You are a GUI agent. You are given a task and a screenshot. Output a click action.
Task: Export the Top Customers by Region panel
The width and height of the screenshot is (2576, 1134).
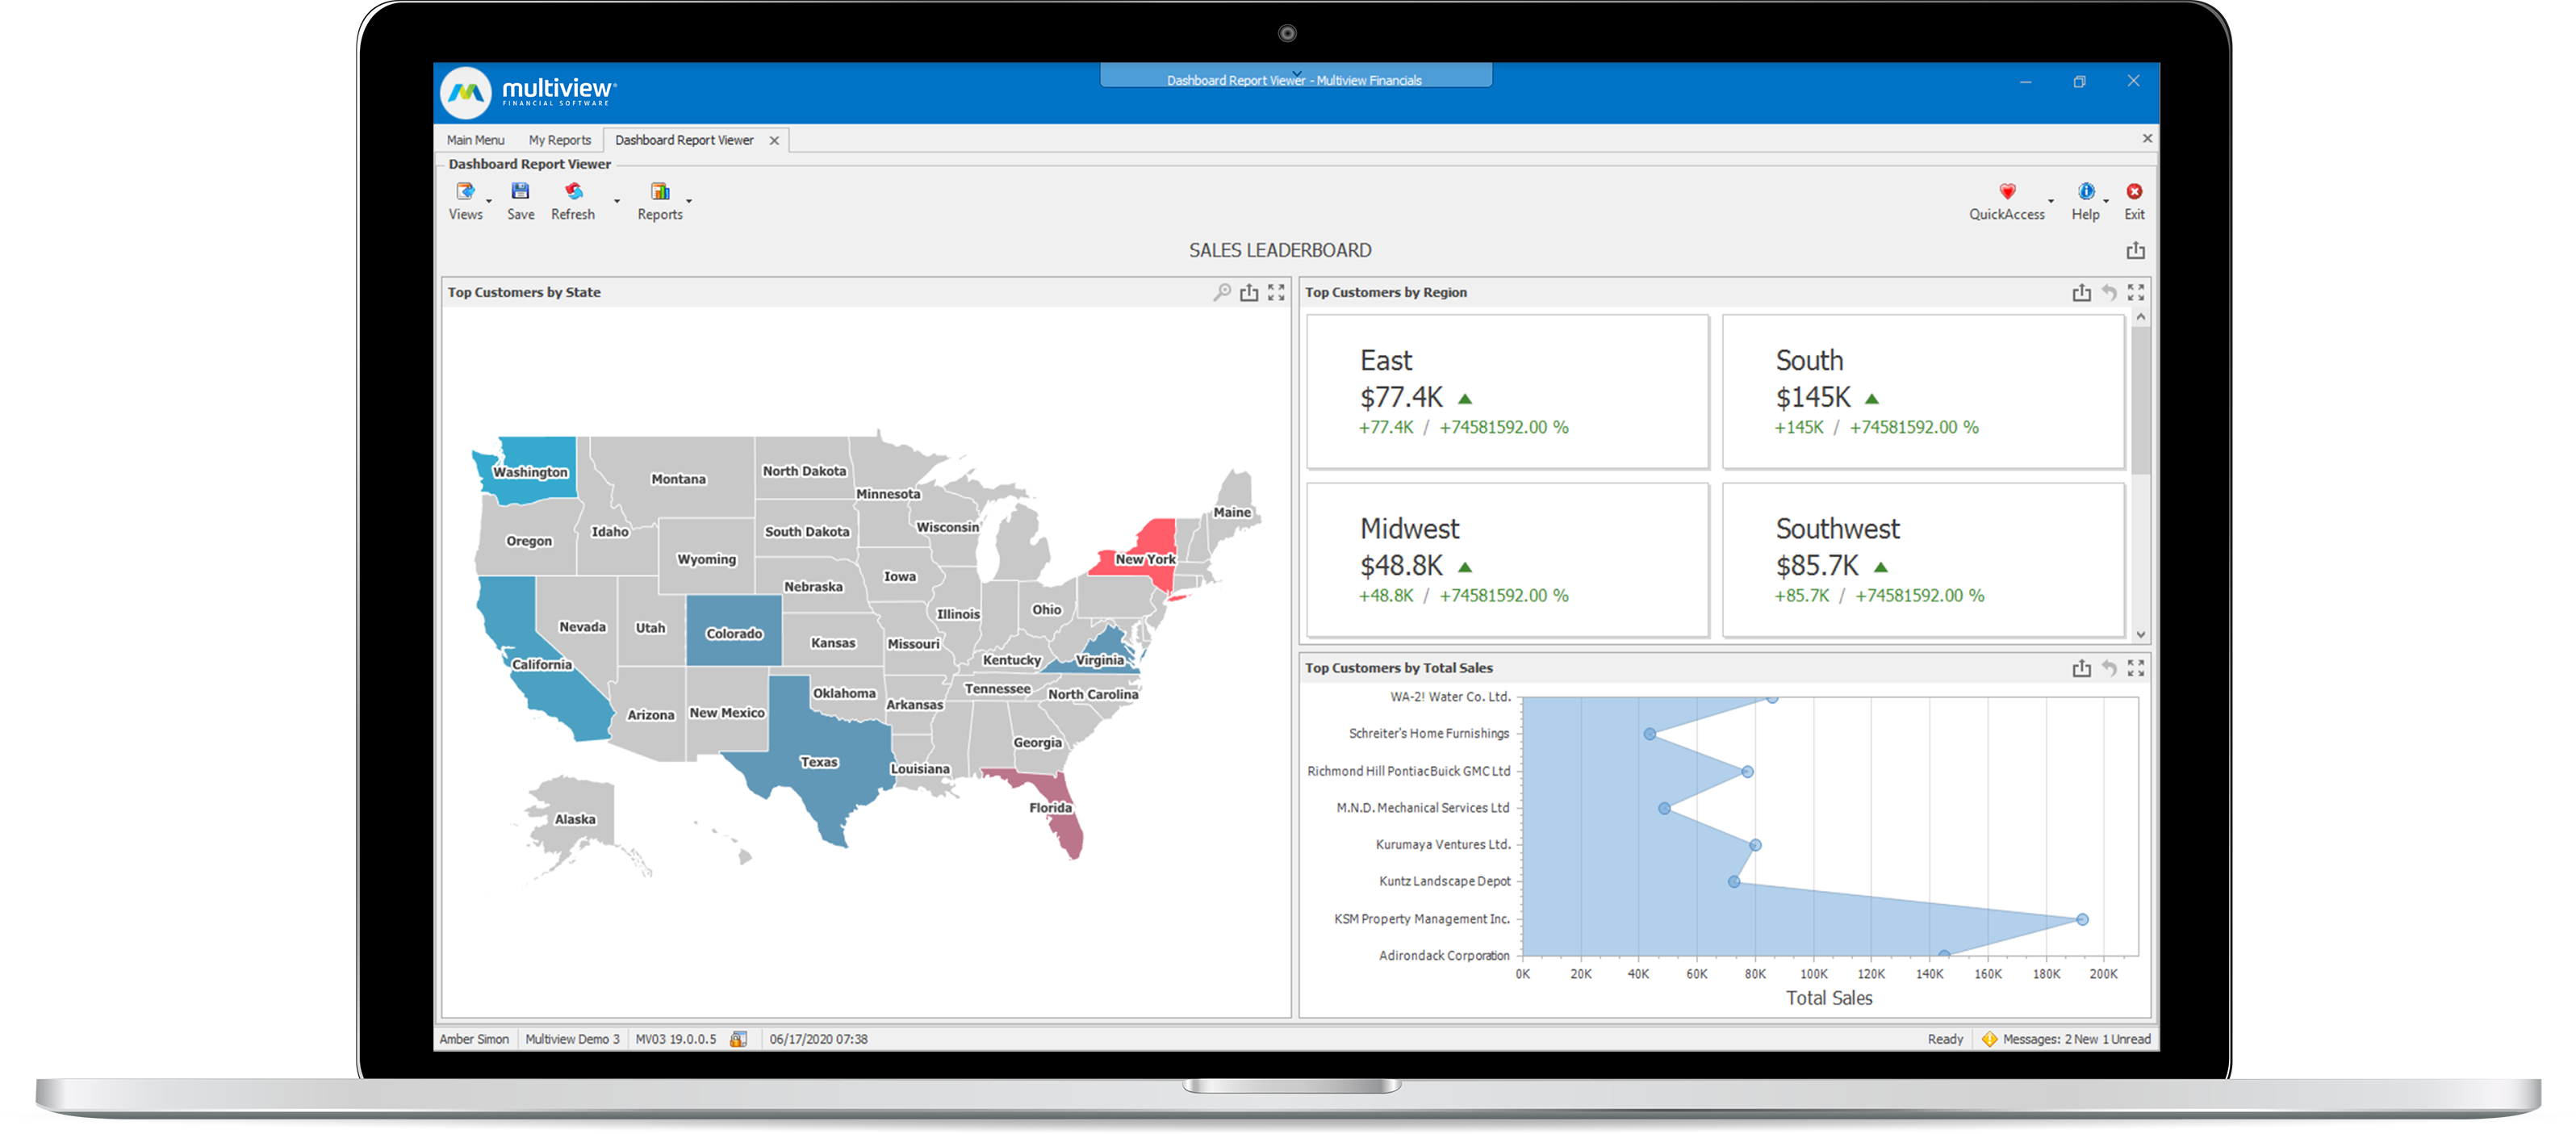(2081, 293)
